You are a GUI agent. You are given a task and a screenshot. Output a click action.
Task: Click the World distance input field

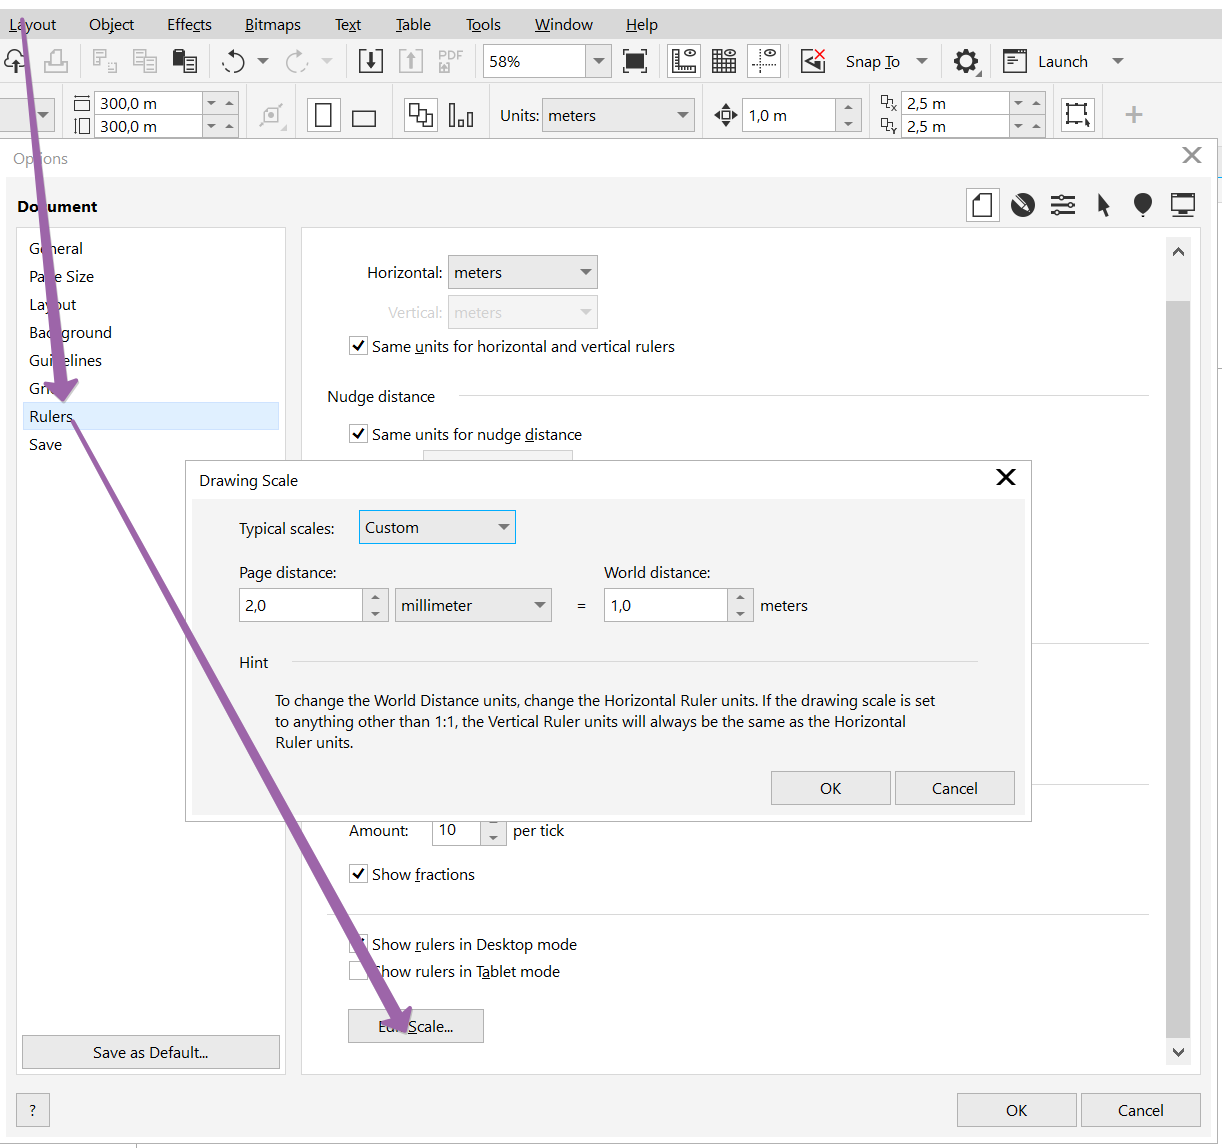click(666, 605)
